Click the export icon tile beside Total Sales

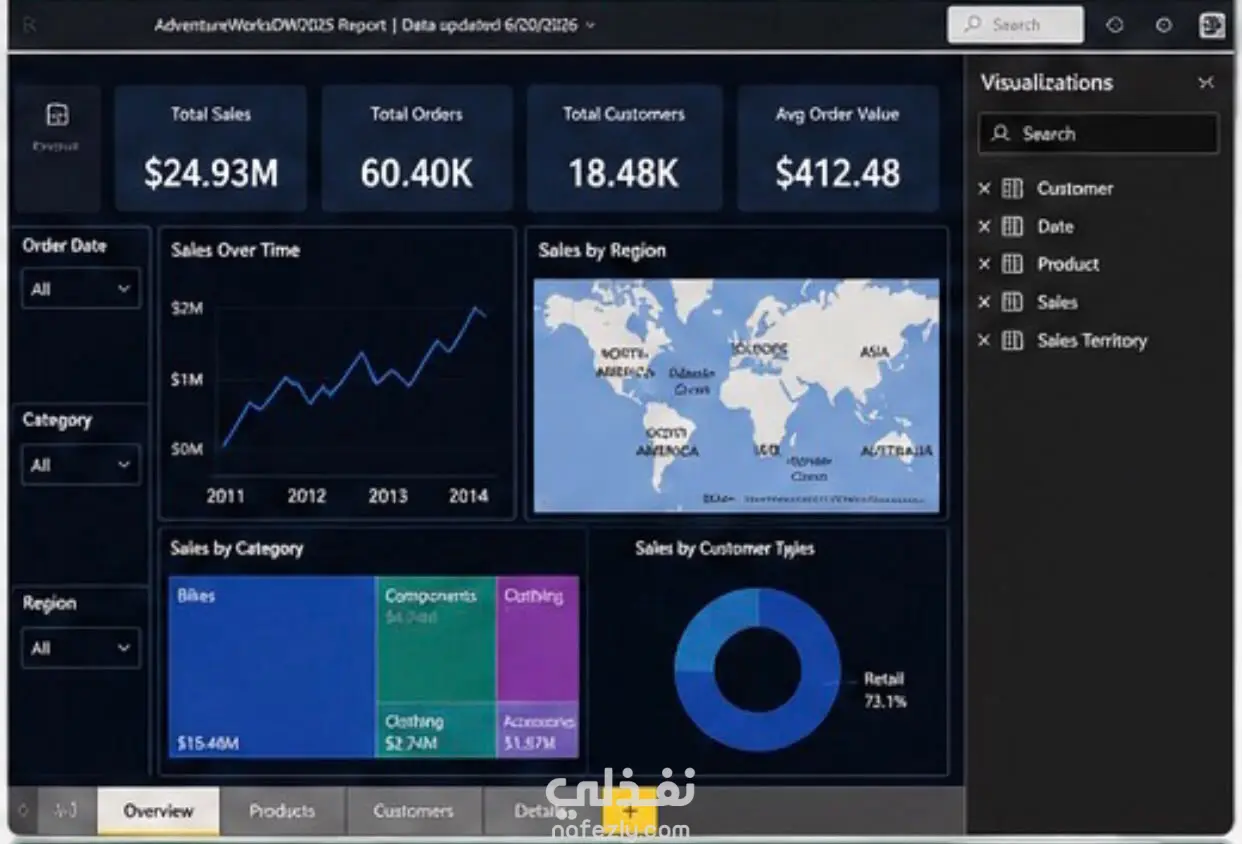57,148
